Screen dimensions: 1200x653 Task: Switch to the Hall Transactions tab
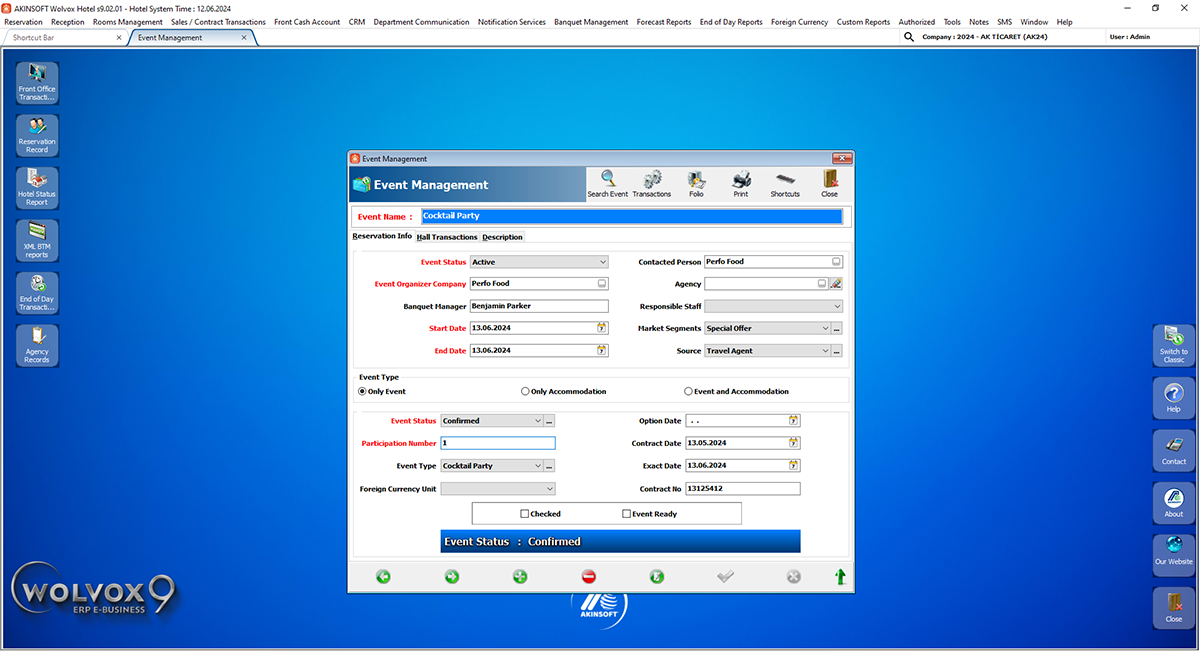point(447,237)
